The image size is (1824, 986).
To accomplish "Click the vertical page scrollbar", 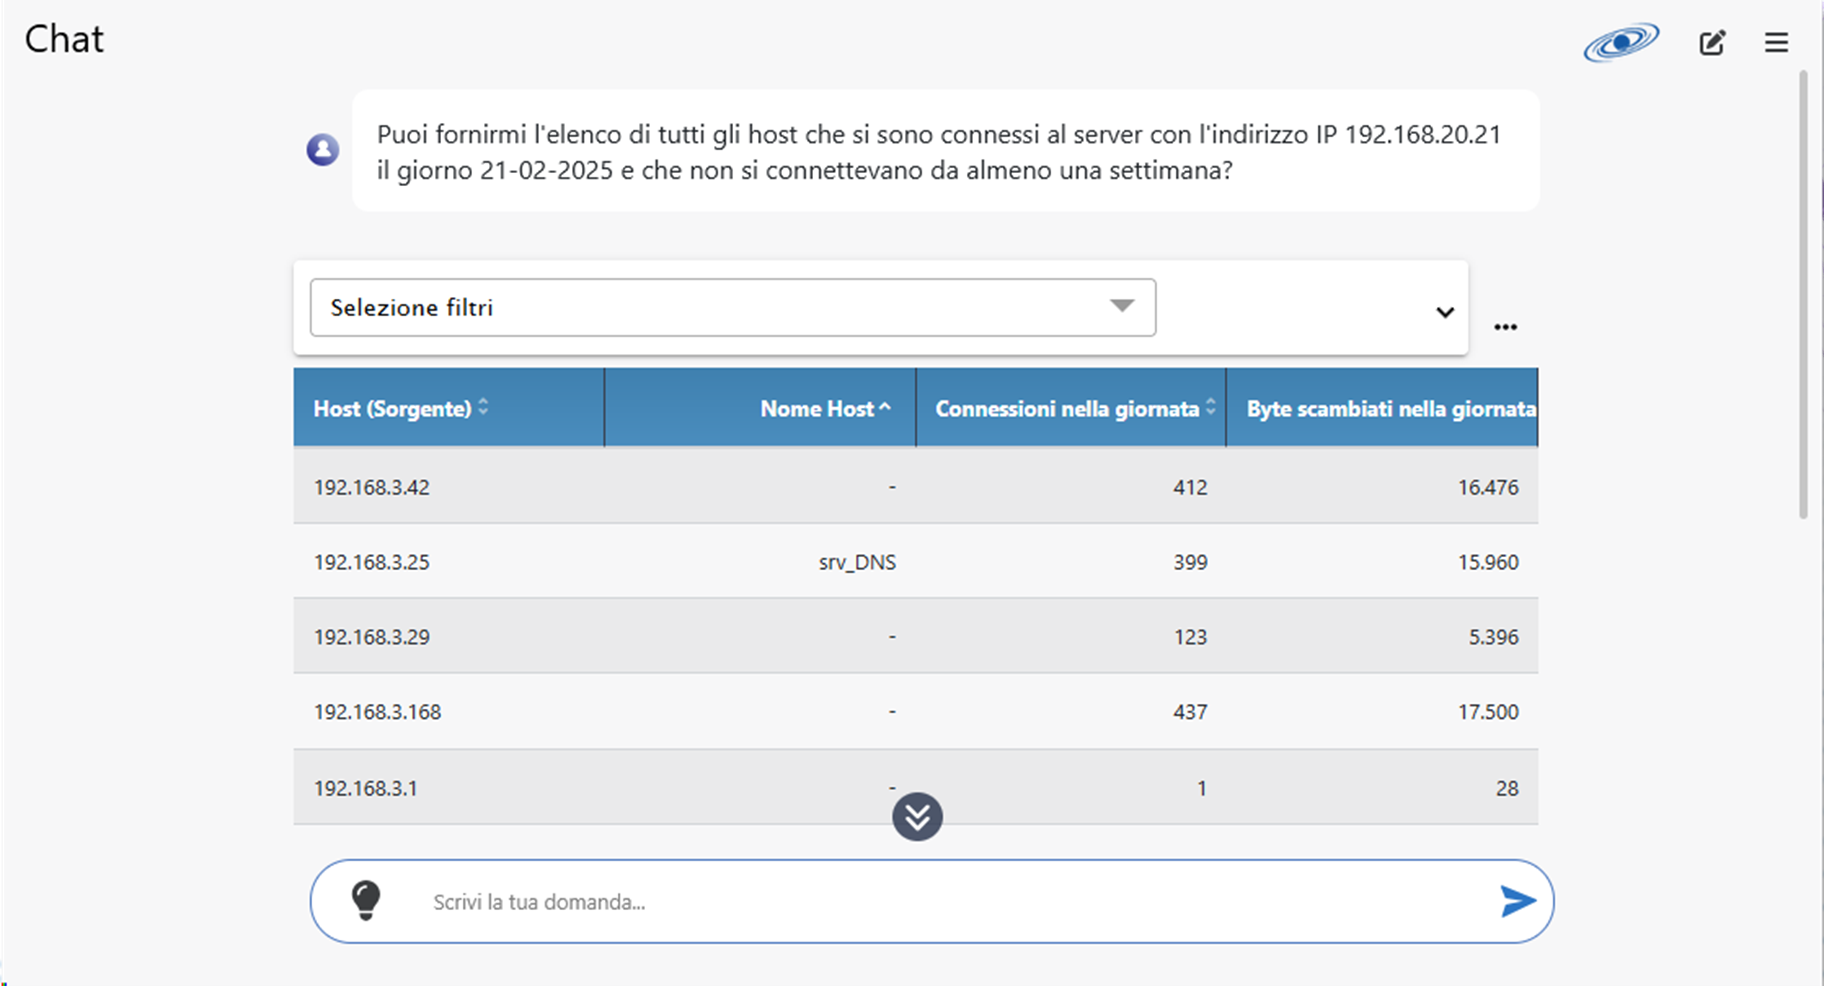I will click(1803, 295).
